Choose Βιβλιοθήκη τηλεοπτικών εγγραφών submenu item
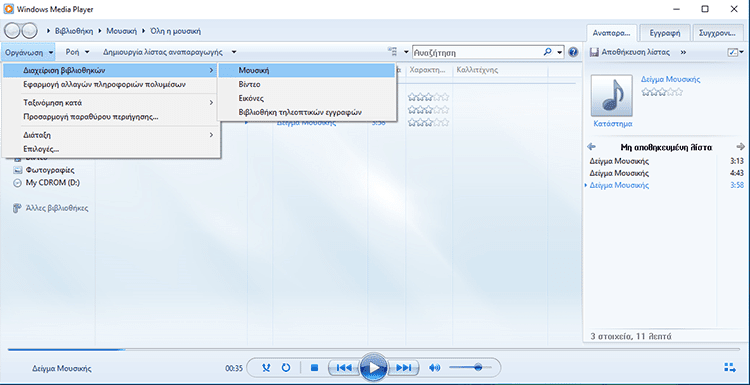The image size is (750, 385). point(307,112)
